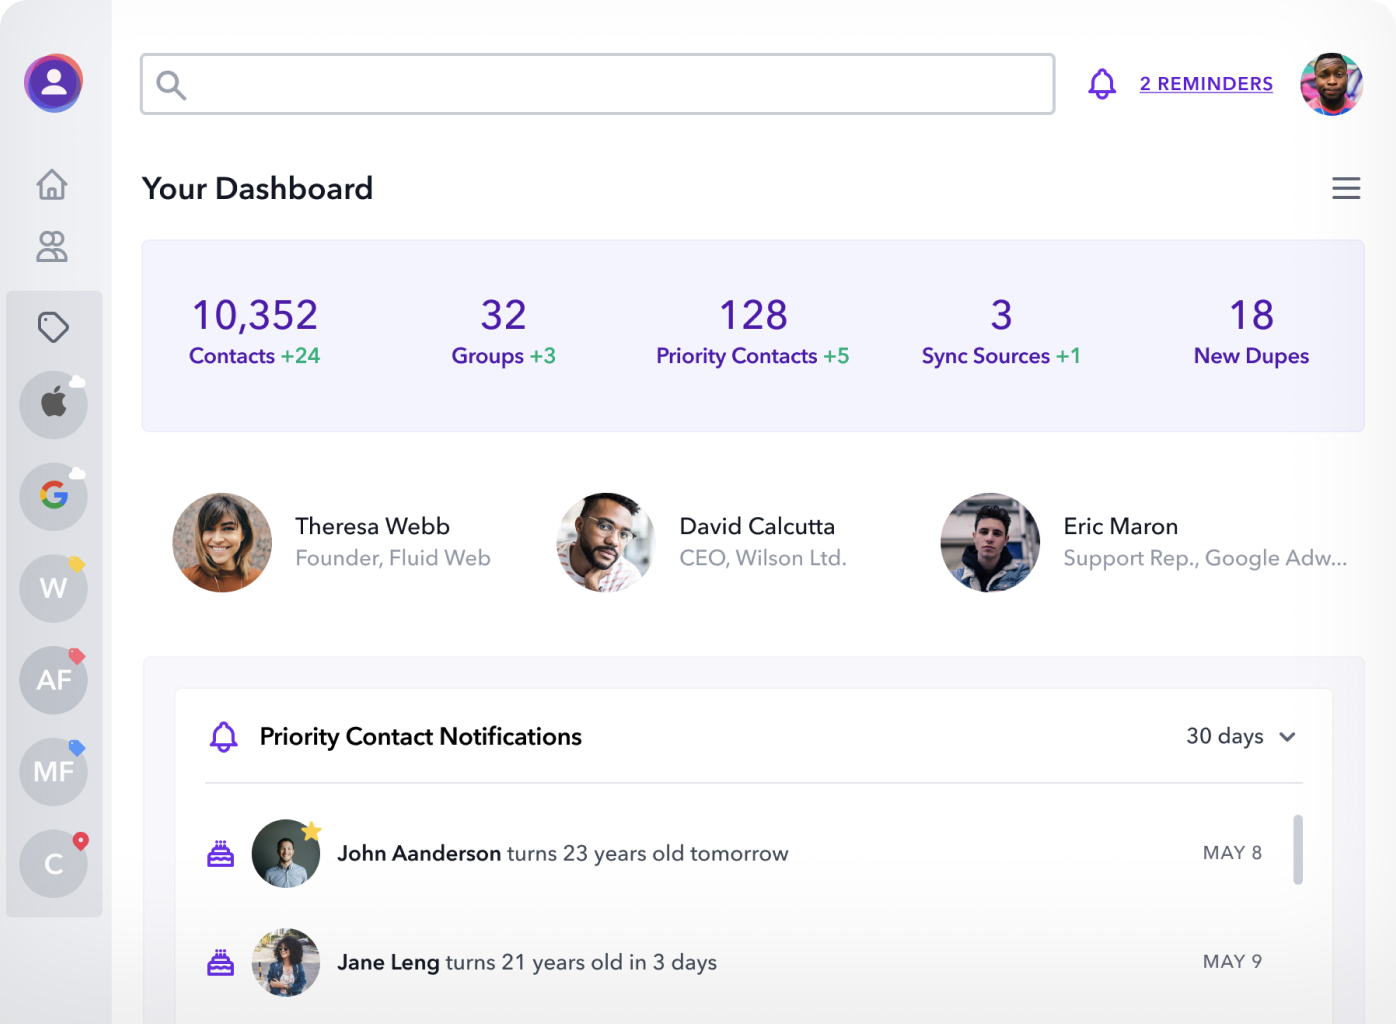Expand the 30 days dropdown

pos(1241,737)
